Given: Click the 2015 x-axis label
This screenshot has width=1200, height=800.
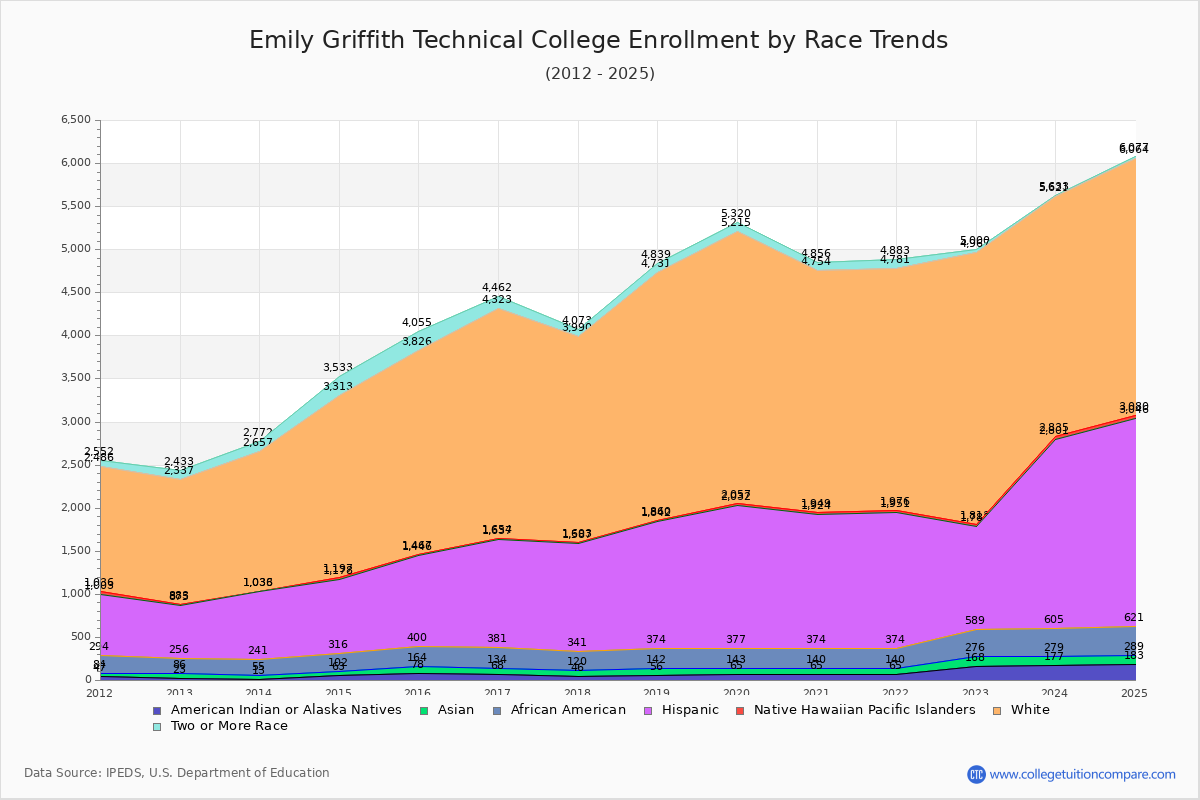Looking at the screenshot, I should point(339,692).
